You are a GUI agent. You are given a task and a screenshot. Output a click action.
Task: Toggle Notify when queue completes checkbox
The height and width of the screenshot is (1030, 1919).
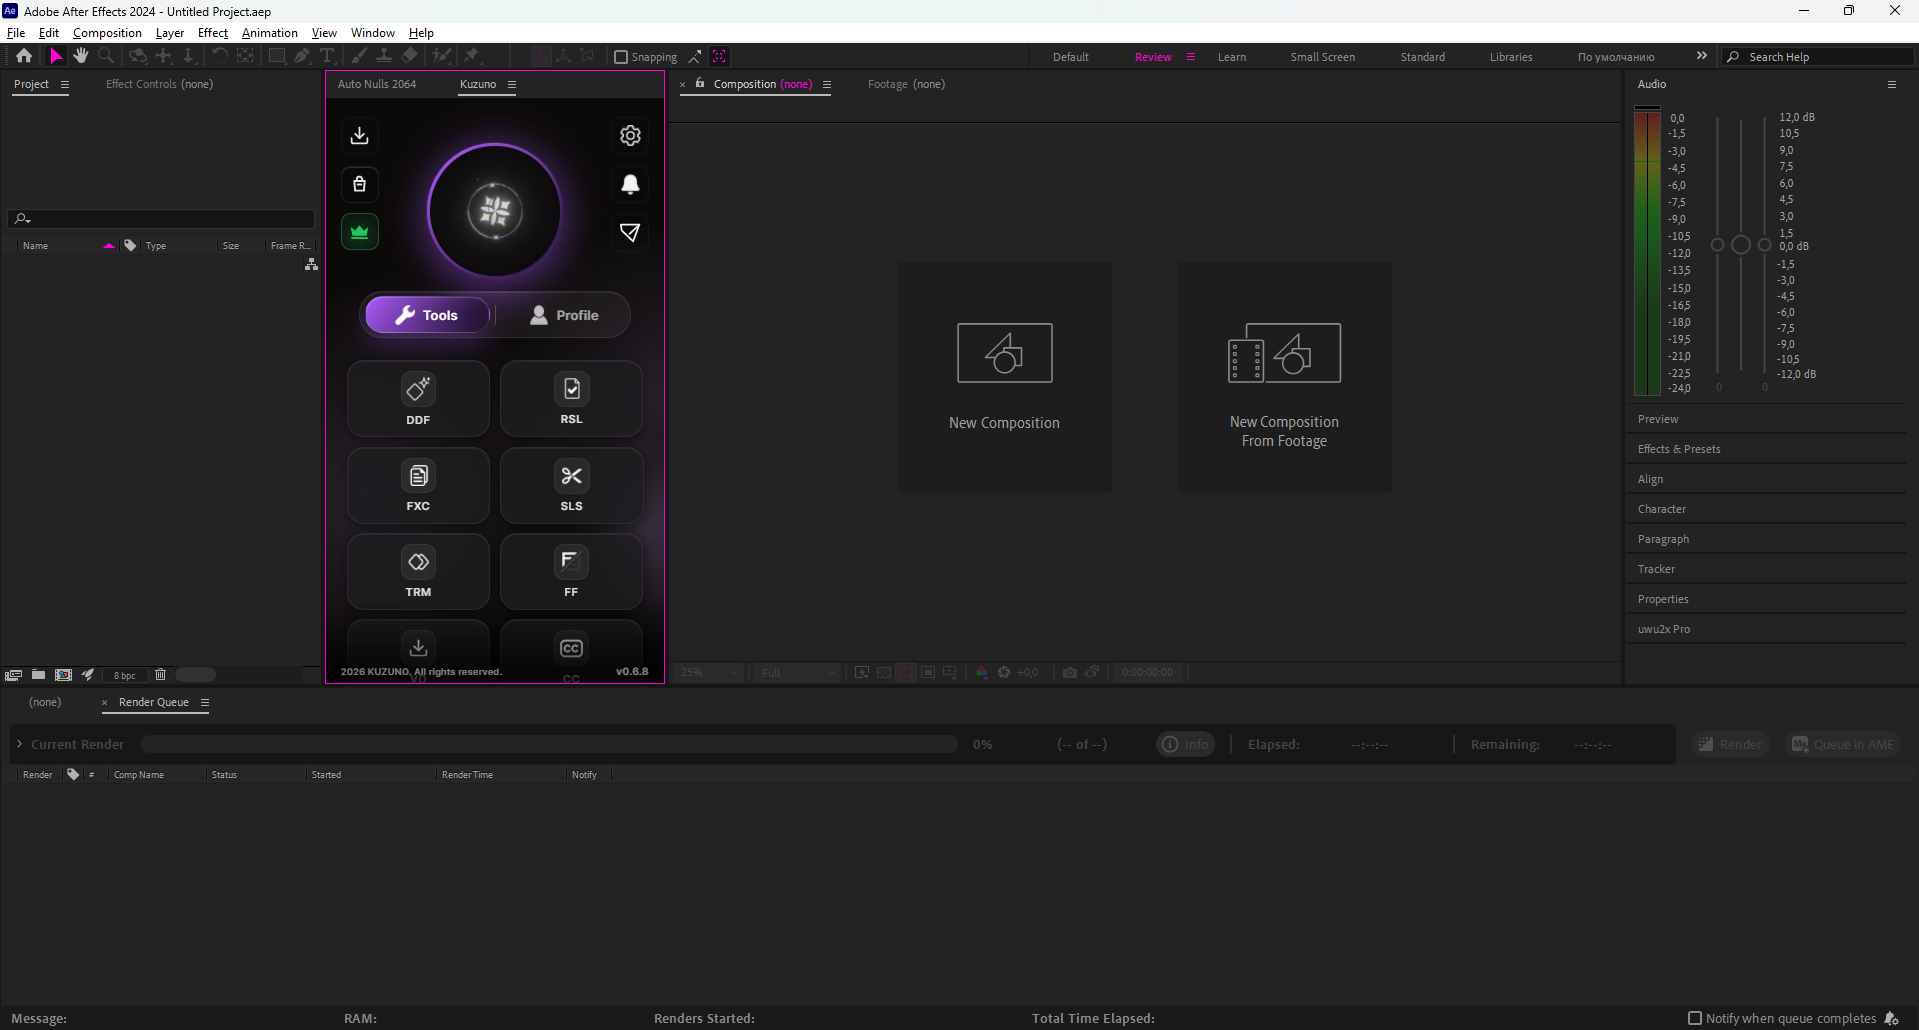click(x=1695, y=1018)
